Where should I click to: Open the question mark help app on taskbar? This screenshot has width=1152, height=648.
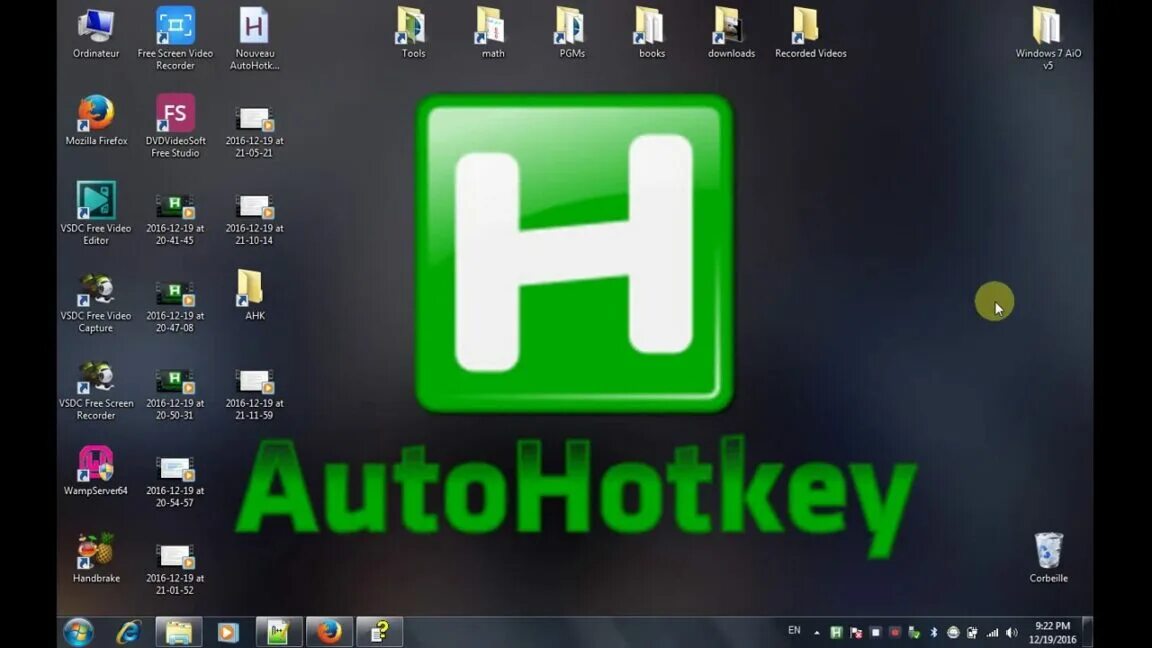pos(379,632)
